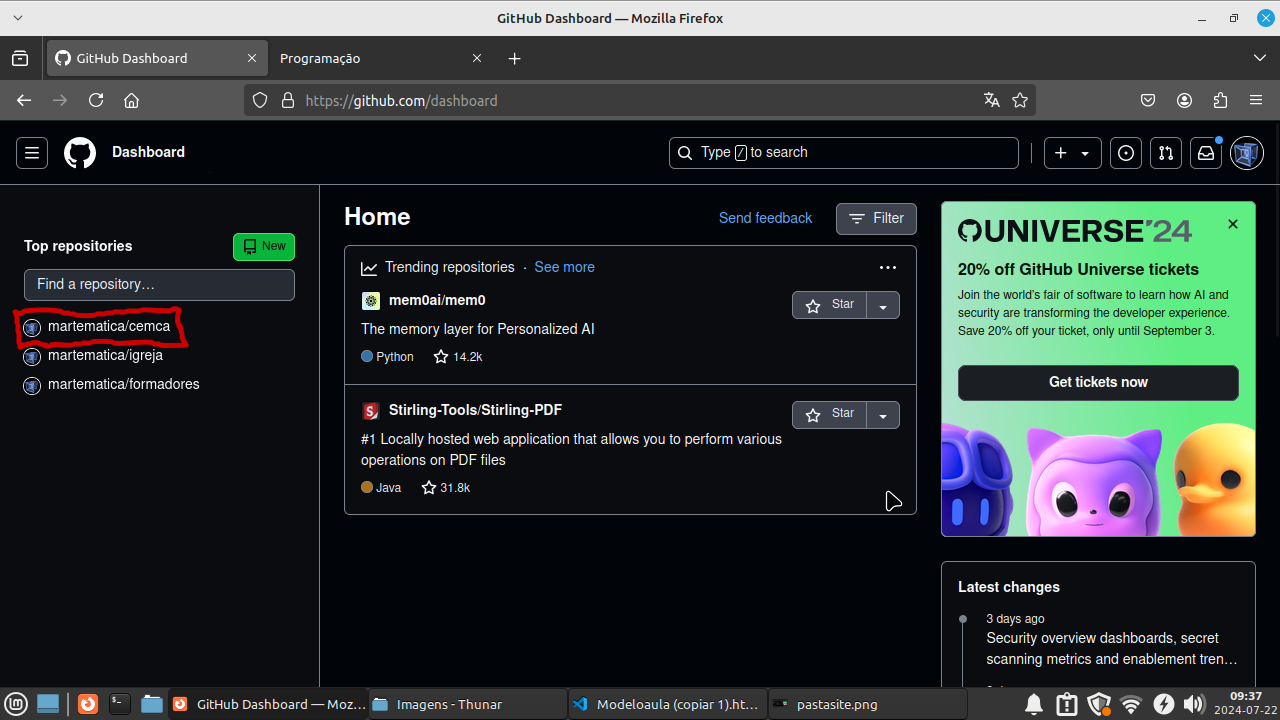Open martematica/cemca repository
This screenshot has width=1280, height=720.
(x=109, y=326)
